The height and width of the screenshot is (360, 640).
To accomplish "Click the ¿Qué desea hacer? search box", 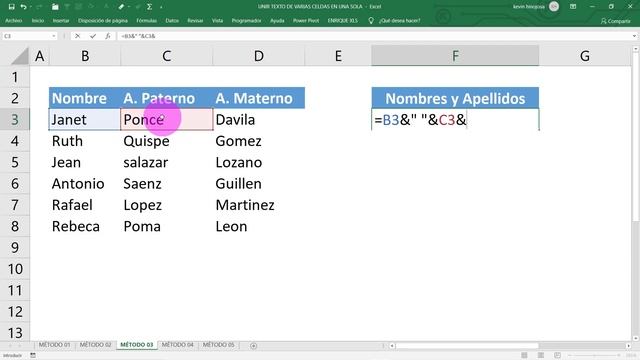I will pos(399,20).
